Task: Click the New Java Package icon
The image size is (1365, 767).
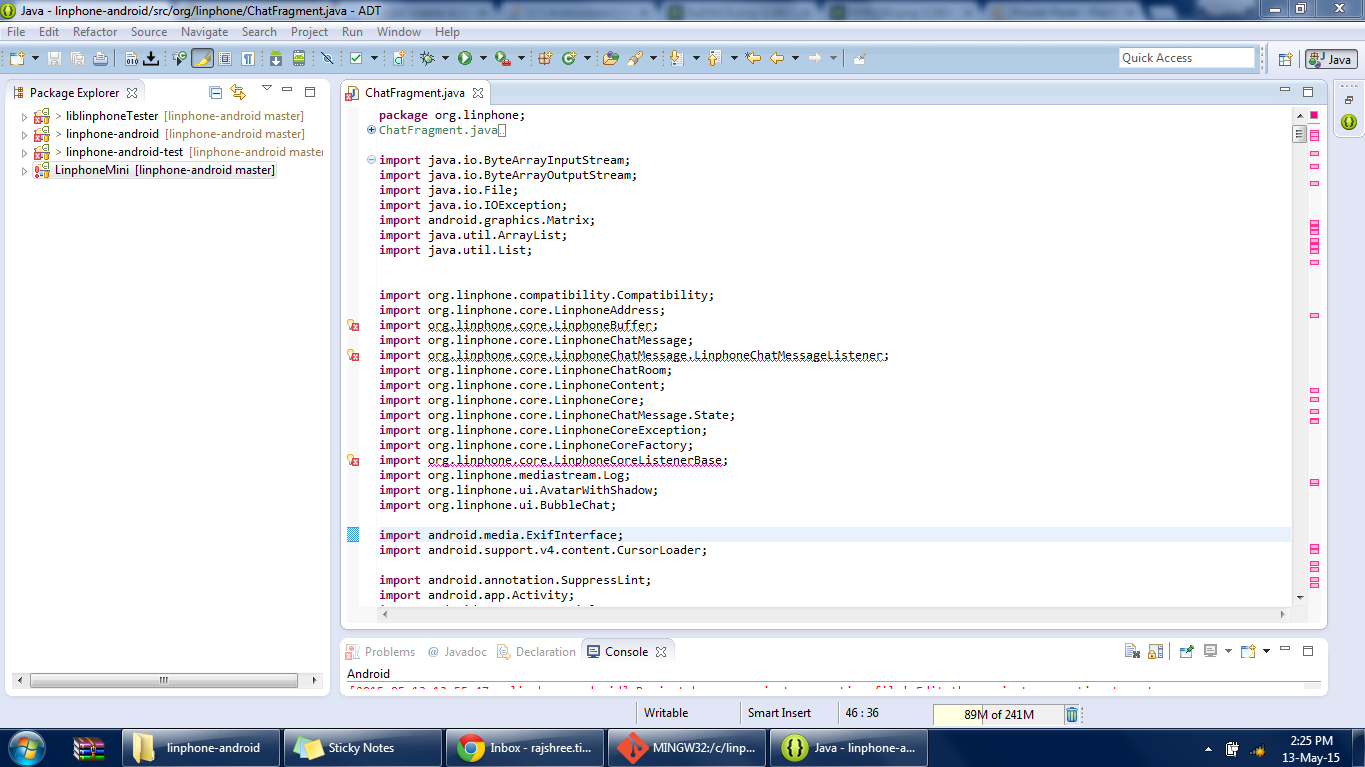Action: tap(545, 58)
